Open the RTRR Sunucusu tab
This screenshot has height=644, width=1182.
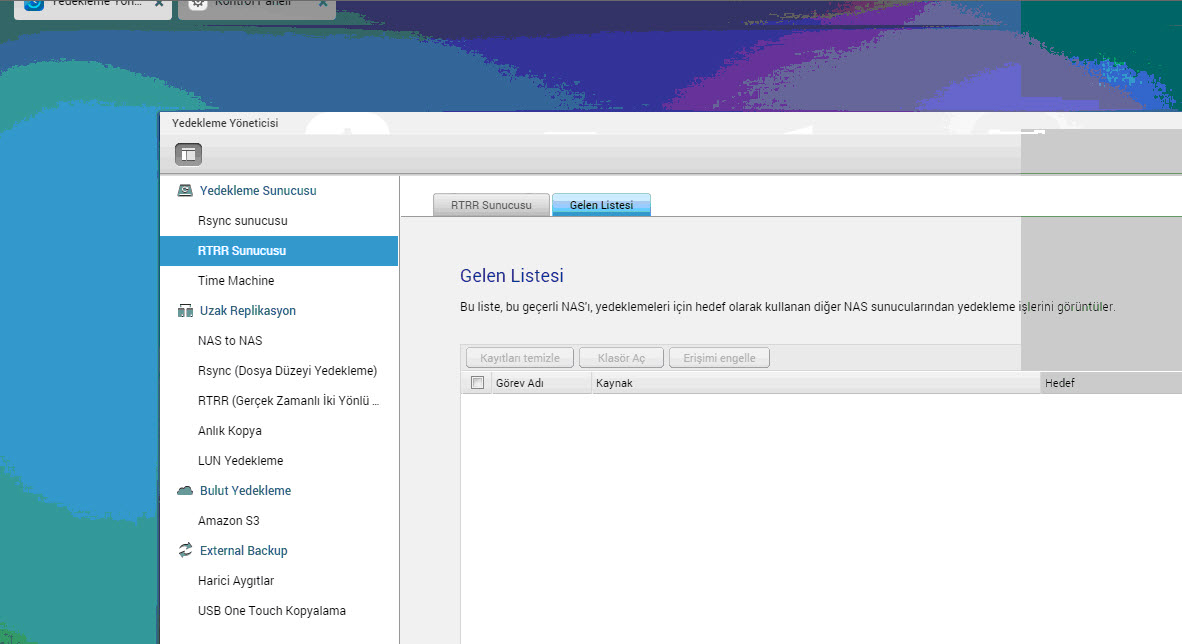click(491, 205)
